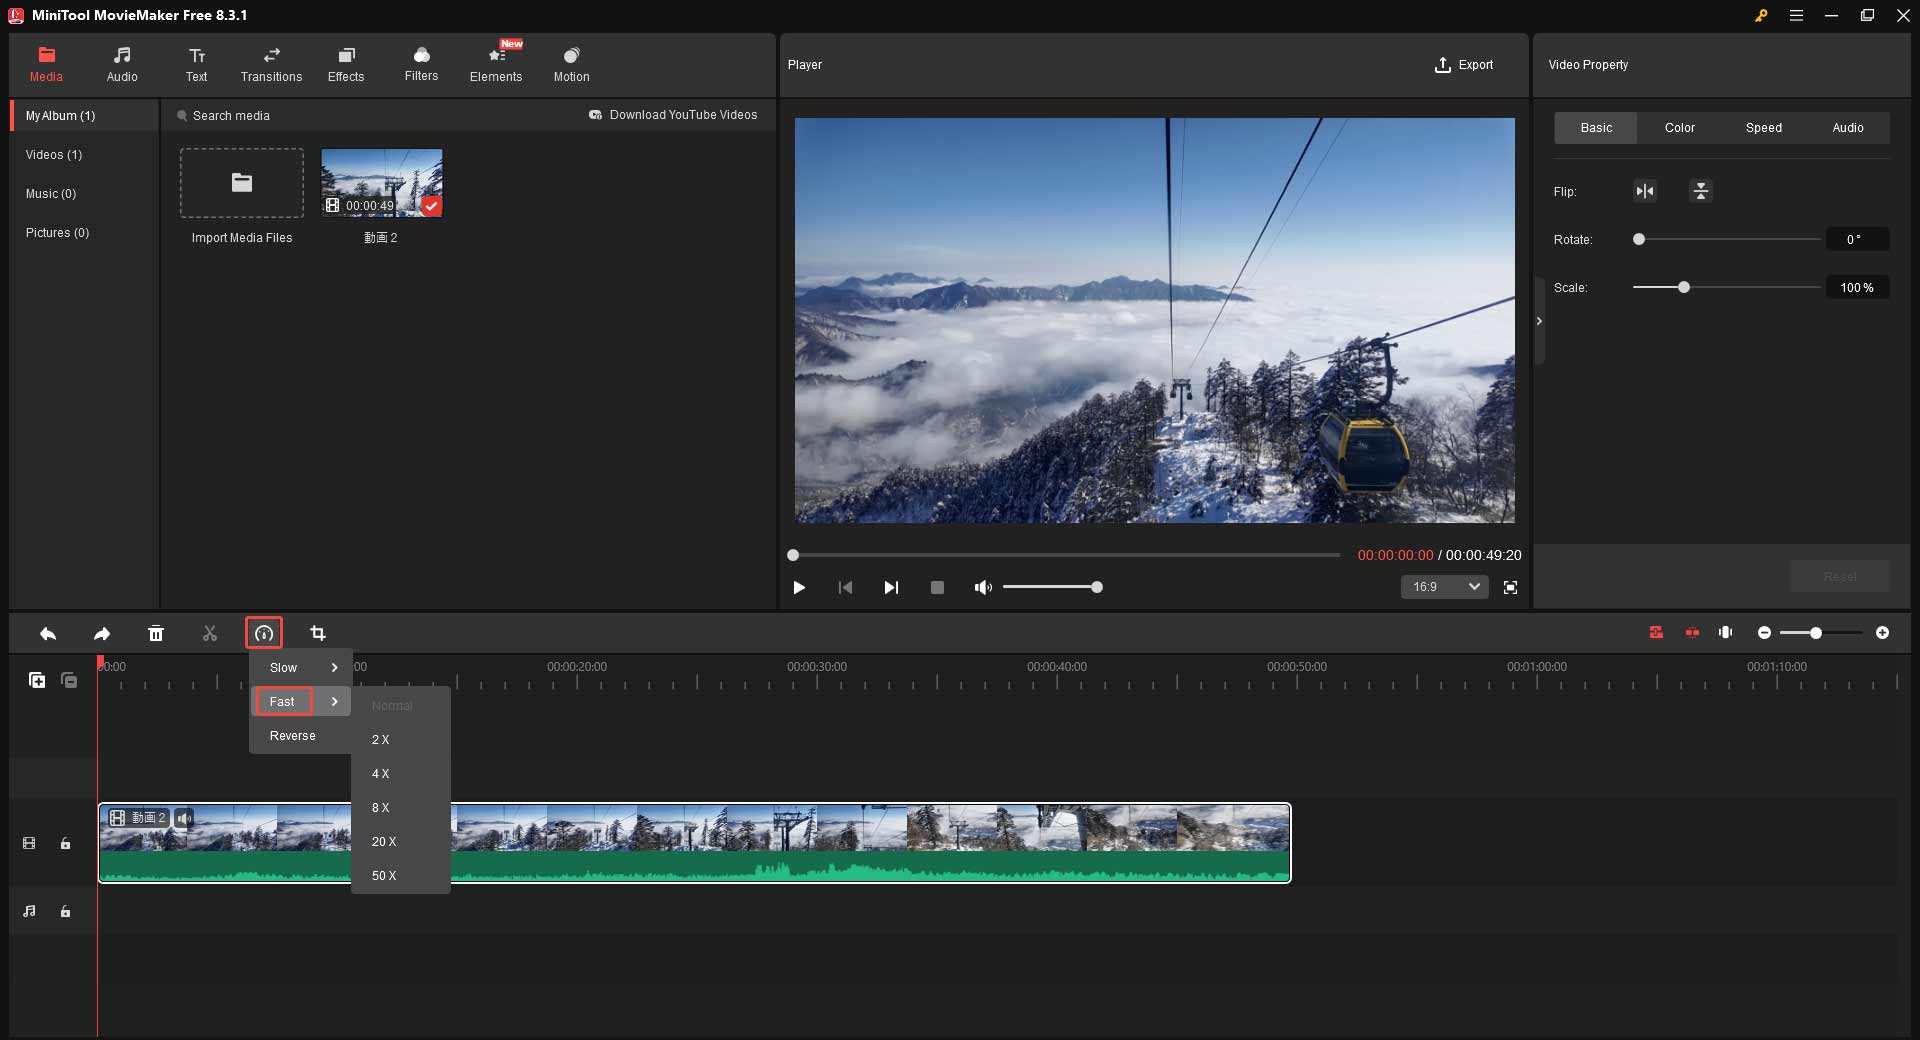The image size is (1920, 1040).
Task: Adjust the Scale slider
Action: click(1684, 287)
